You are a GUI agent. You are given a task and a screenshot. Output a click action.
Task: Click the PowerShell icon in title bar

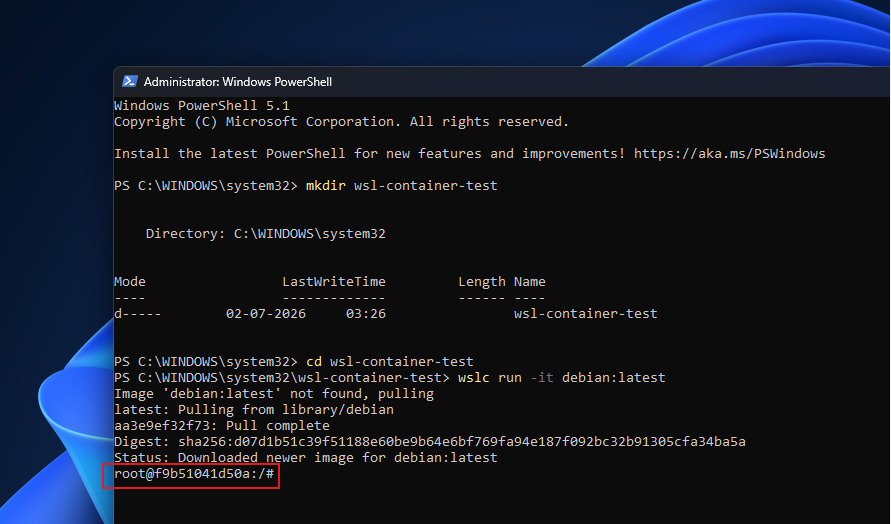130,81
